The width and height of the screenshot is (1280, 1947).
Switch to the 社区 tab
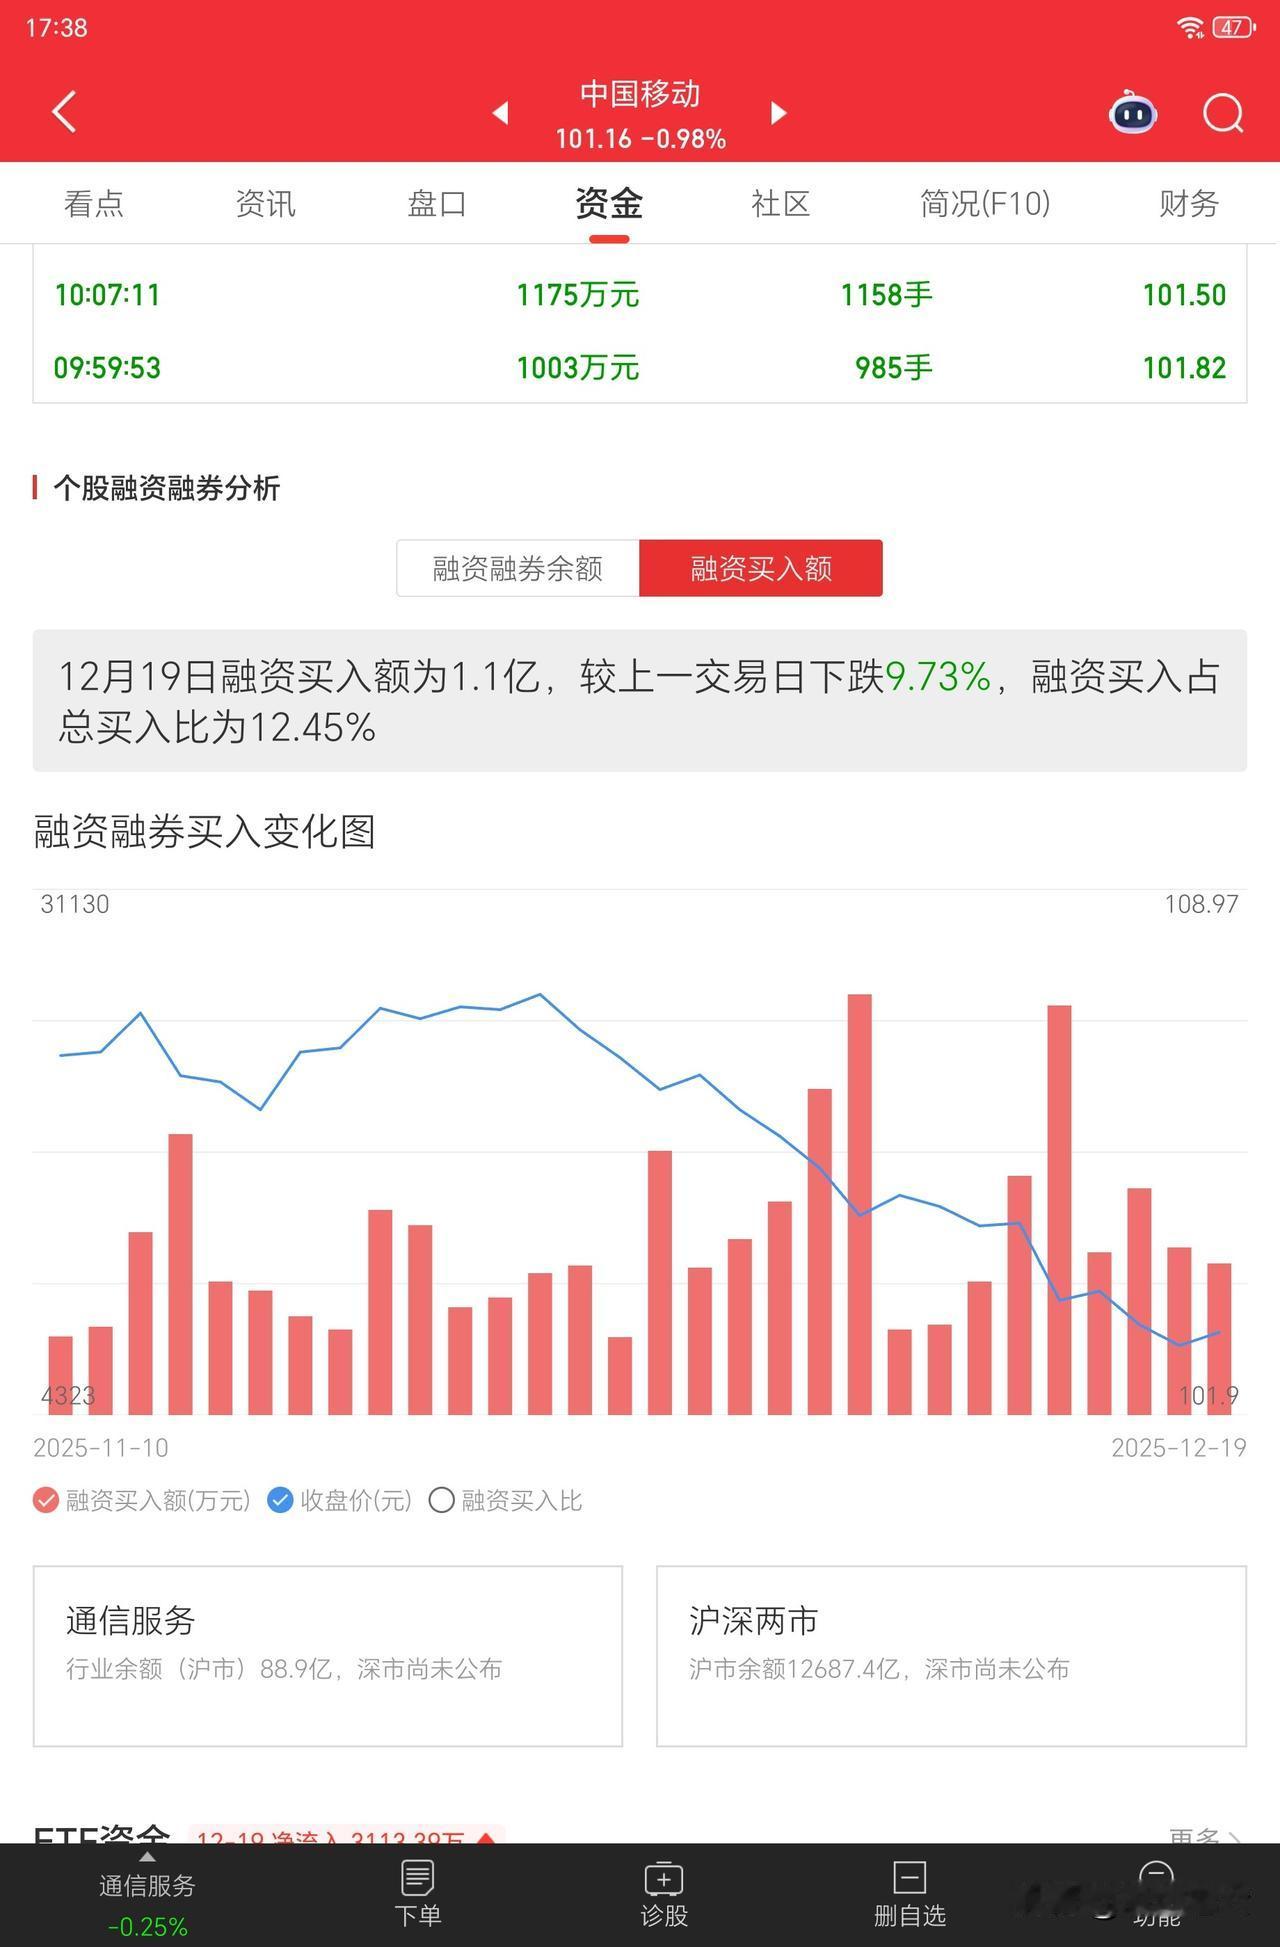[x=780, y=203]
